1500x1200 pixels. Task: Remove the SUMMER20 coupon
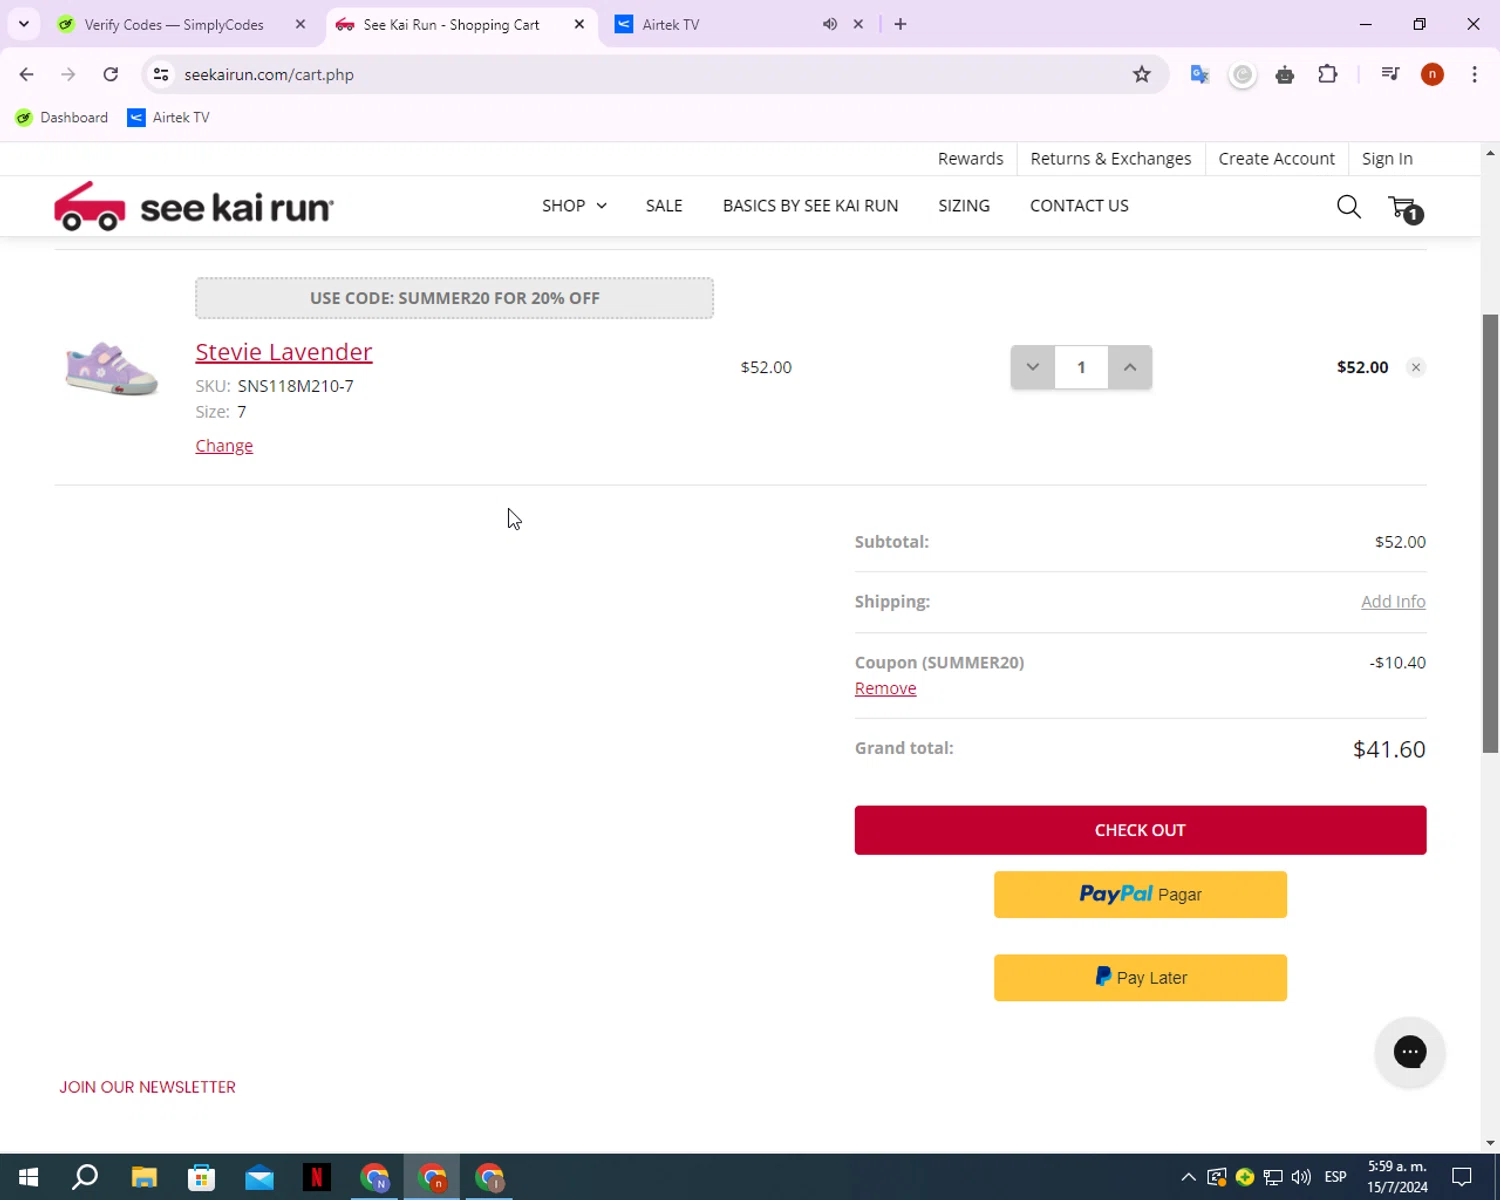pyautogui.click(x=885, y=688)
